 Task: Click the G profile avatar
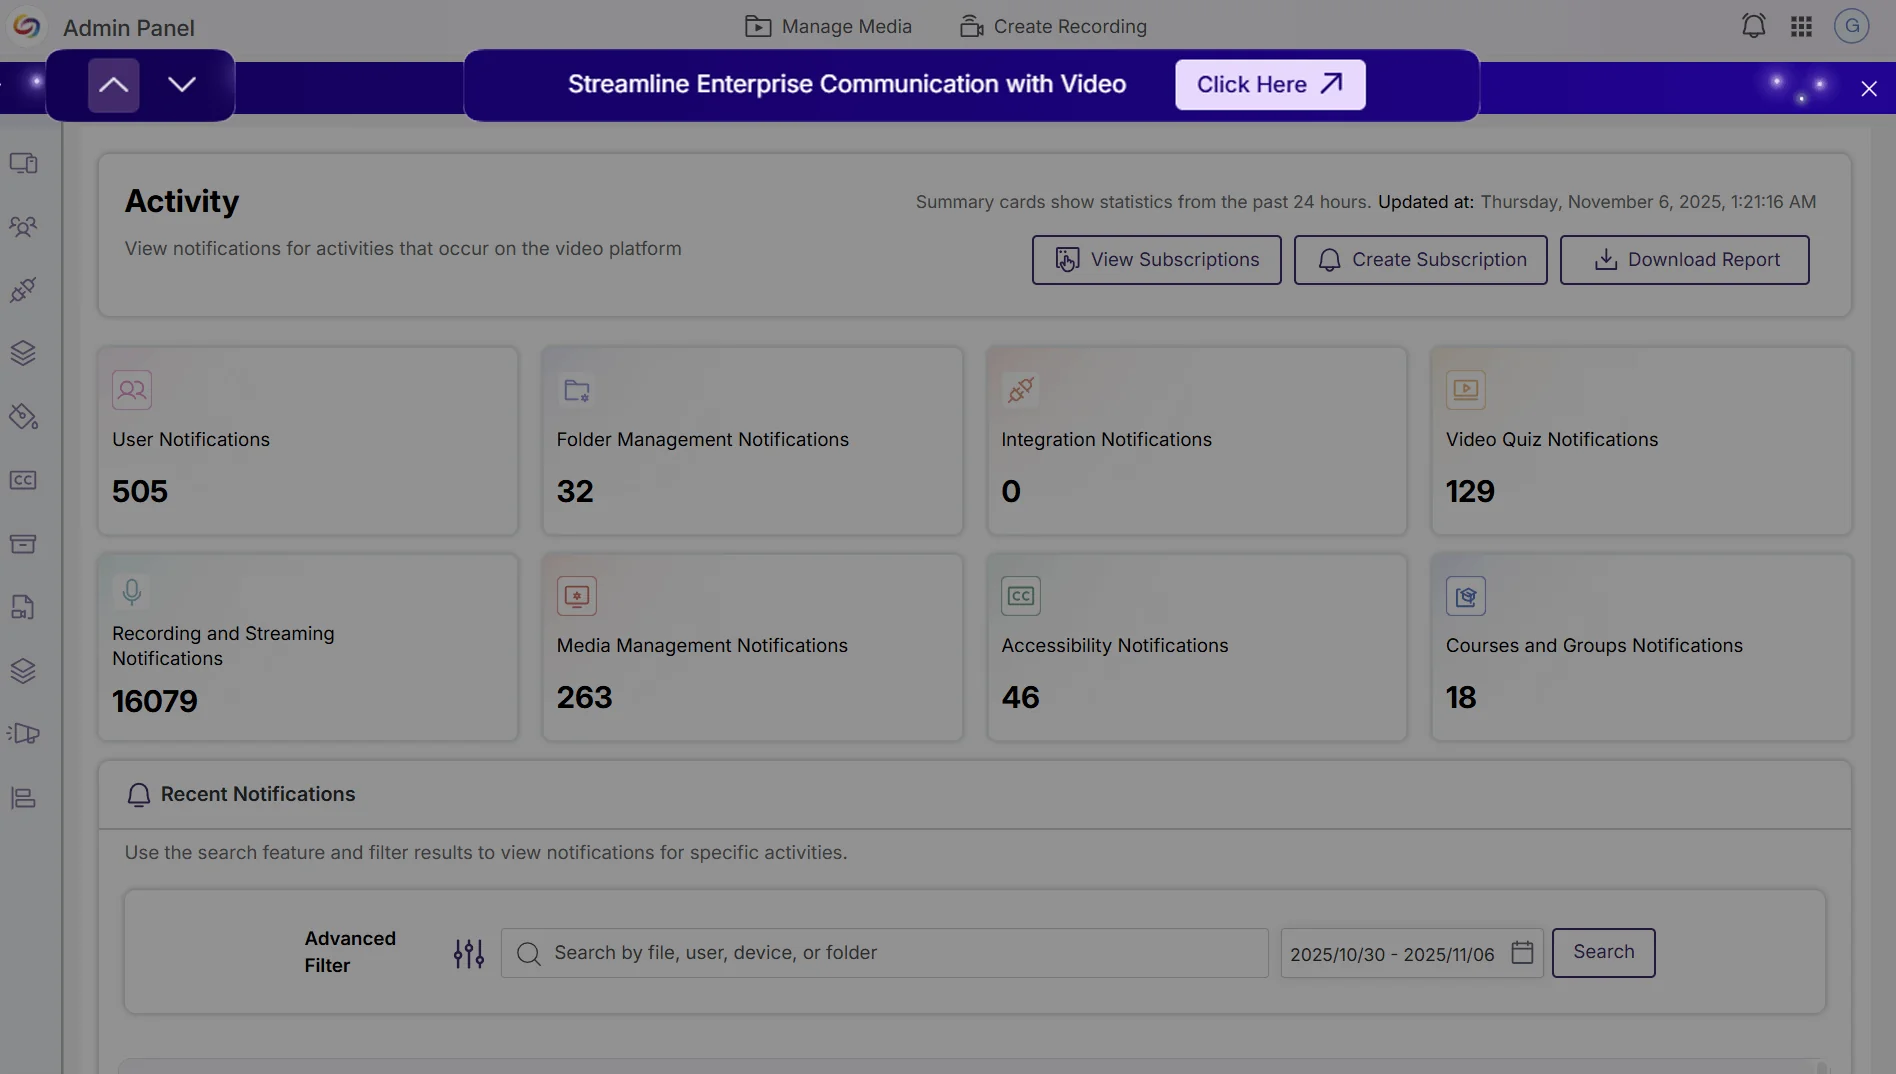(1852, 26)
